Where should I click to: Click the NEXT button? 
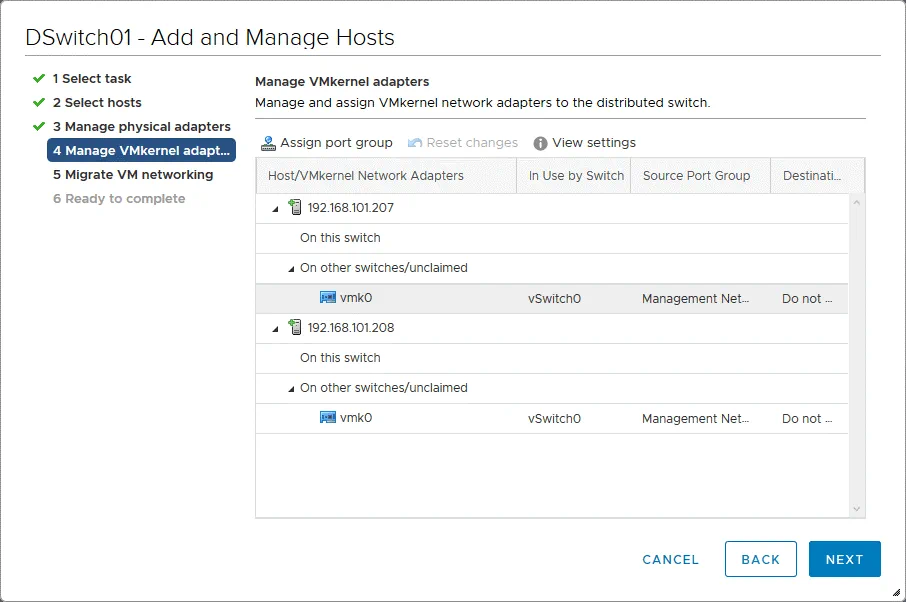click(x=844, y=560)
